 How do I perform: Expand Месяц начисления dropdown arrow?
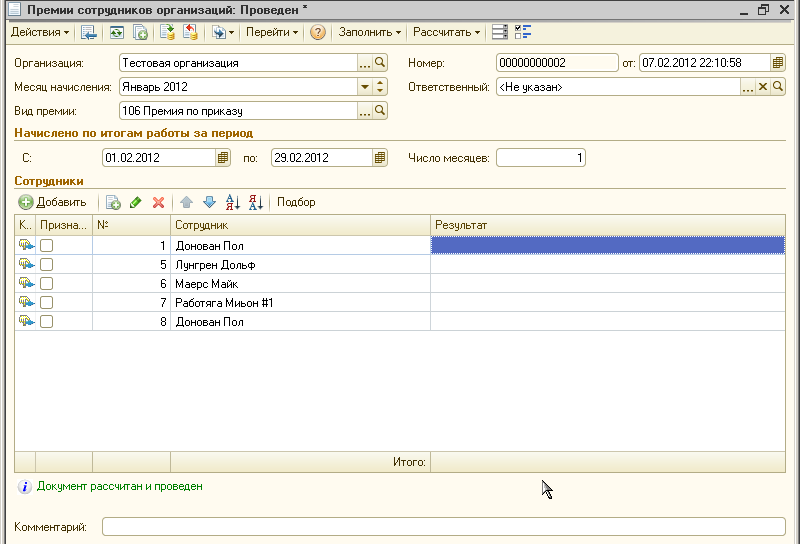pos(365,87)
